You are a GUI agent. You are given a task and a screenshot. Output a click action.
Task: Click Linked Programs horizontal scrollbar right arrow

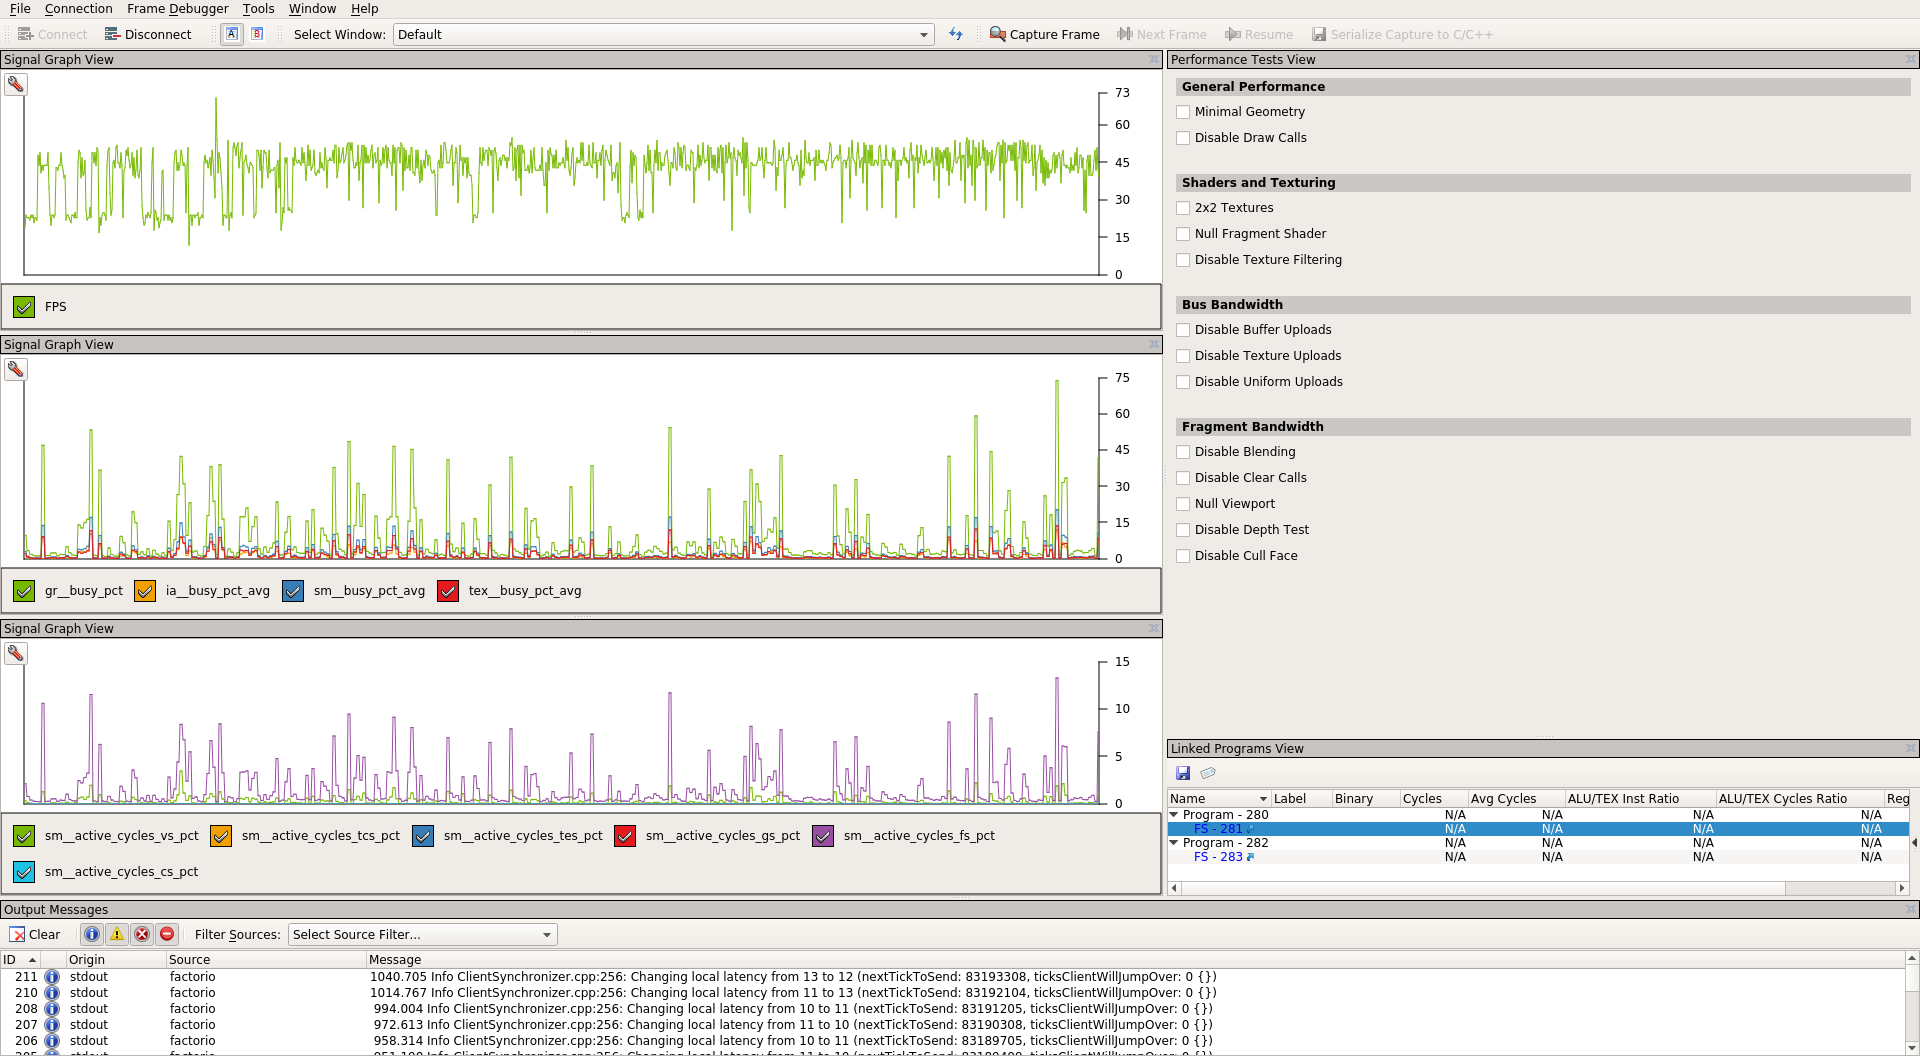click(1902, 888)
